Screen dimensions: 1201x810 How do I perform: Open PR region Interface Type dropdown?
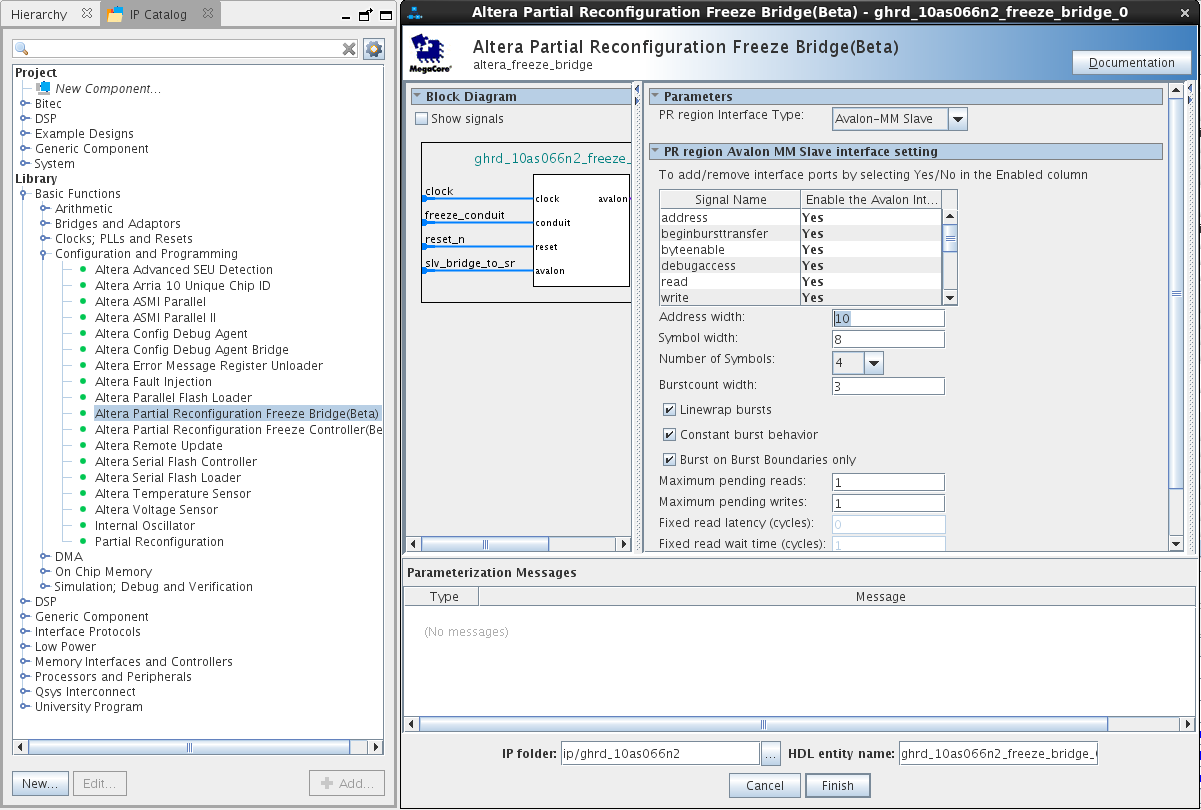point(957,119)
